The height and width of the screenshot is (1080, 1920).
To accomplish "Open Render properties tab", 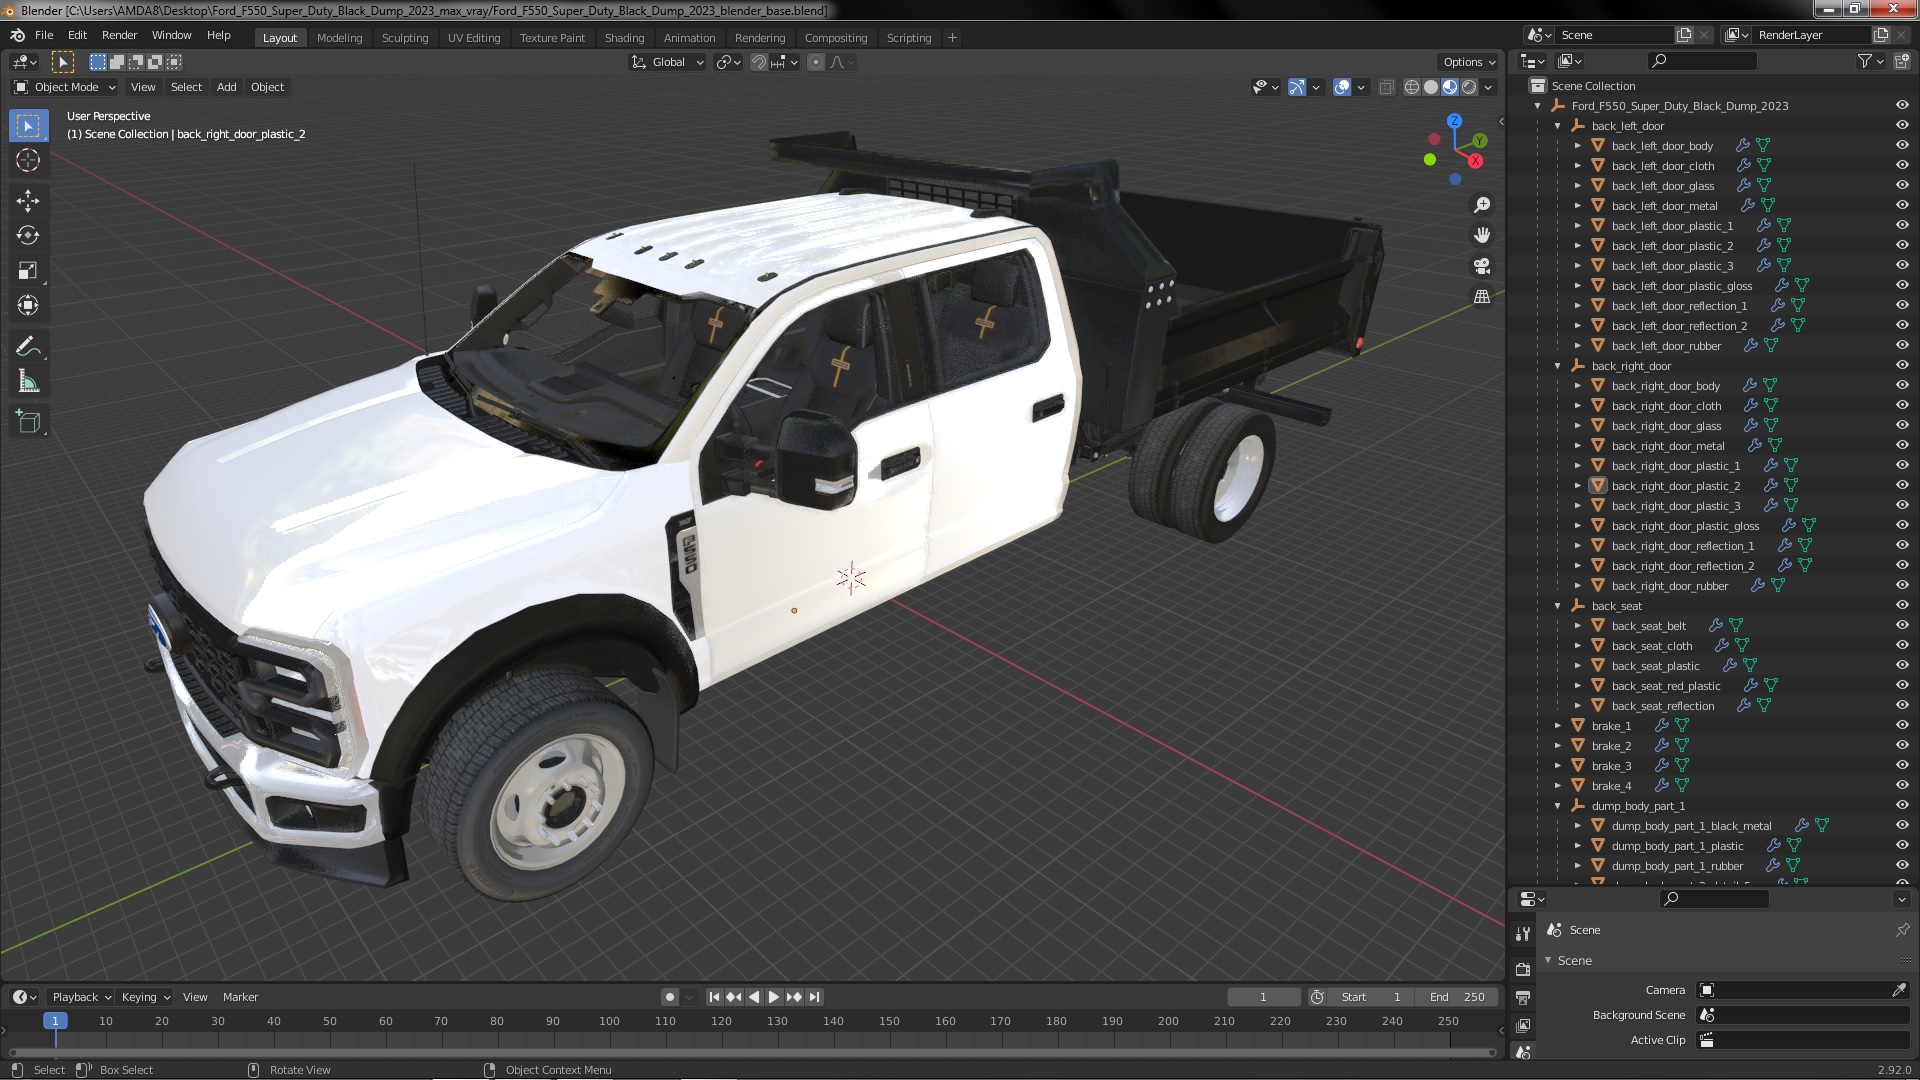I will click(1523, 969).
